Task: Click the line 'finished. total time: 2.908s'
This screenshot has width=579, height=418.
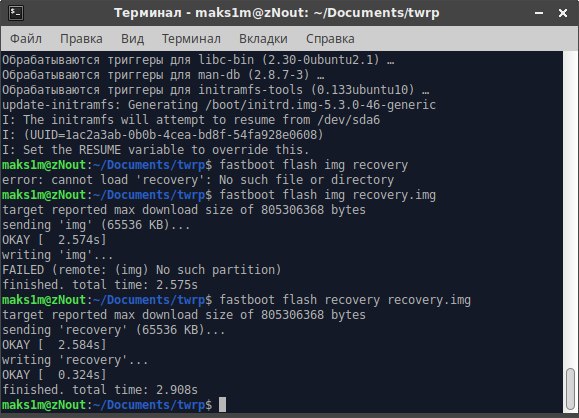Action: click(x=100, y=390)
